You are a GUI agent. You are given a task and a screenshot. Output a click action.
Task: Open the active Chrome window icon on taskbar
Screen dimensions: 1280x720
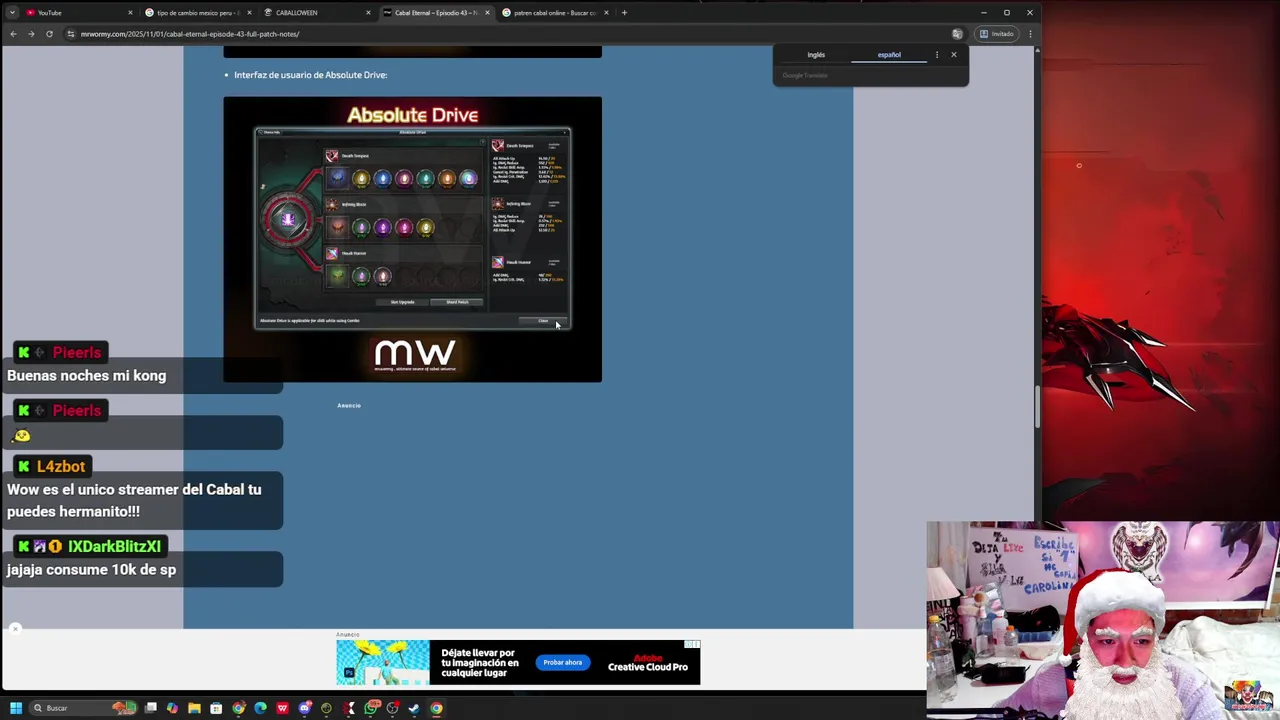(x=436, y=708)
